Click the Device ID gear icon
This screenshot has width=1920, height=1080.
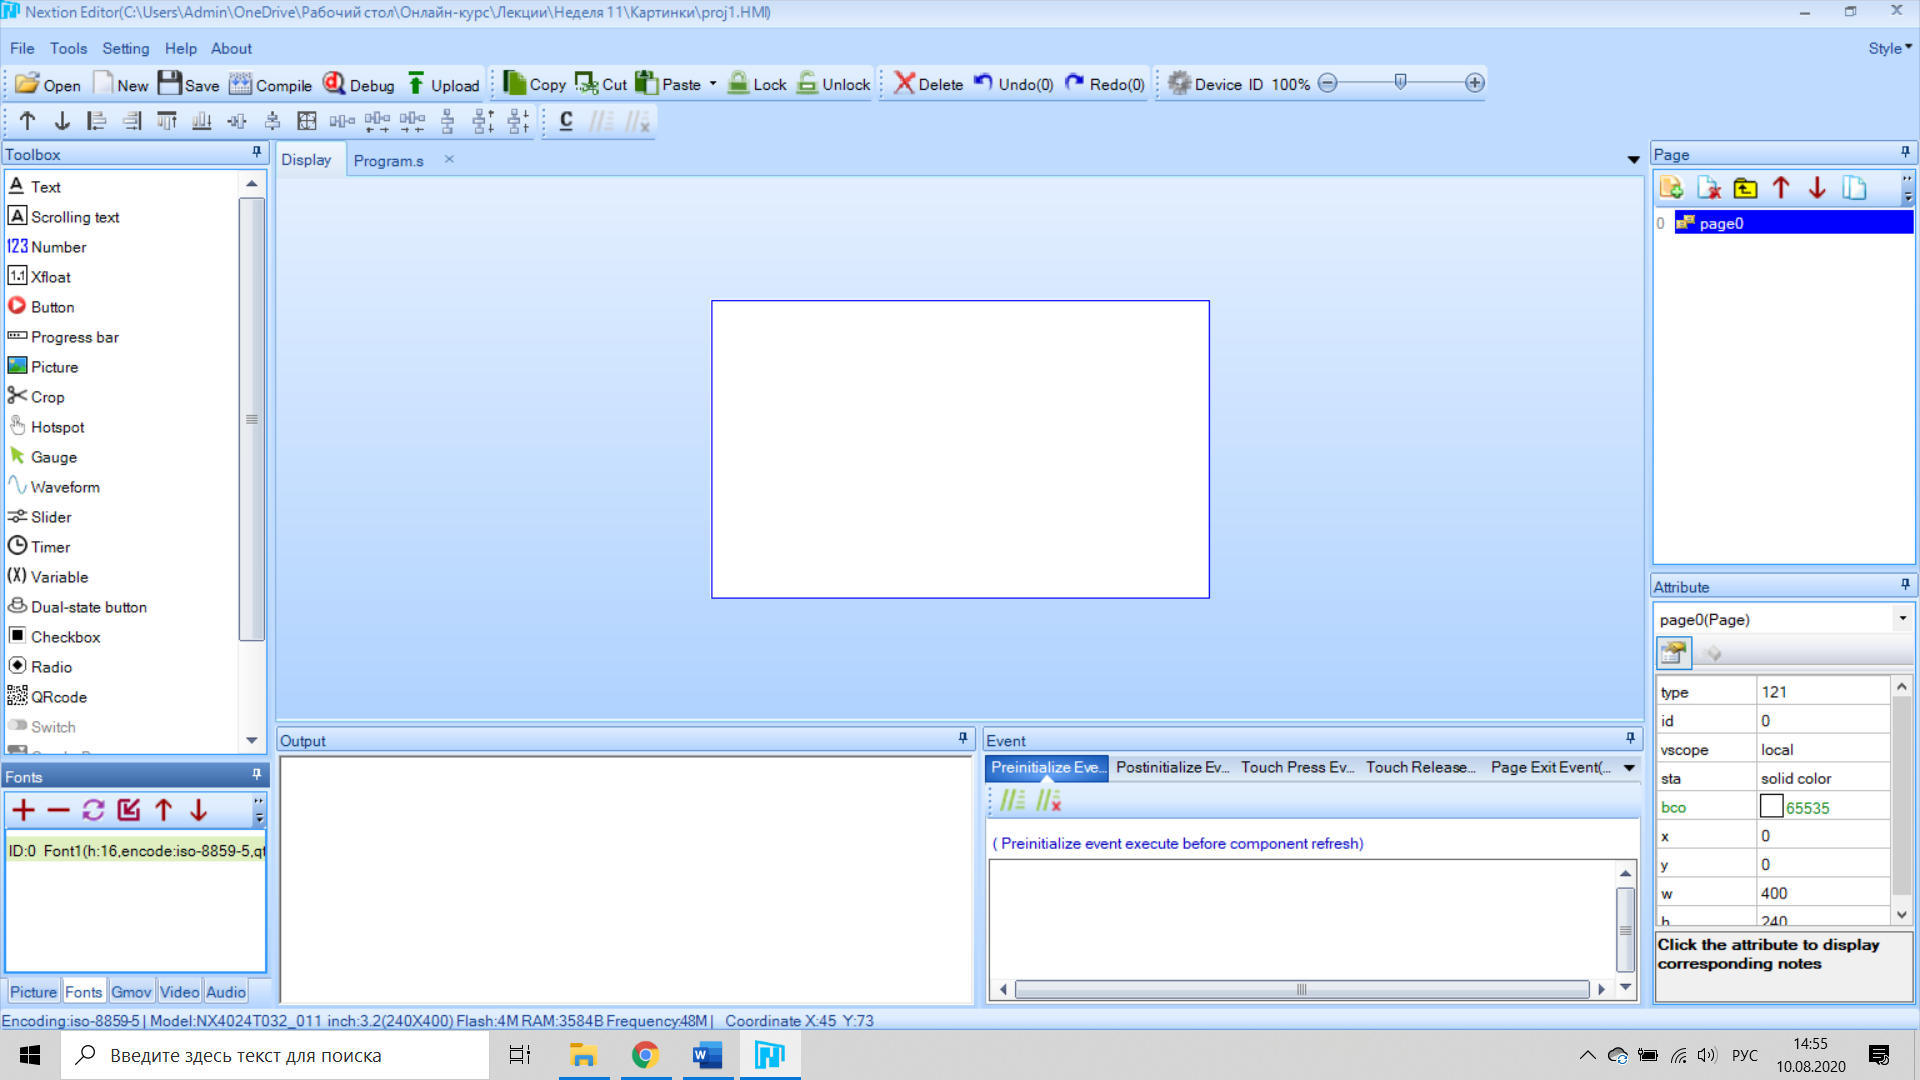tap(1179, 84)
